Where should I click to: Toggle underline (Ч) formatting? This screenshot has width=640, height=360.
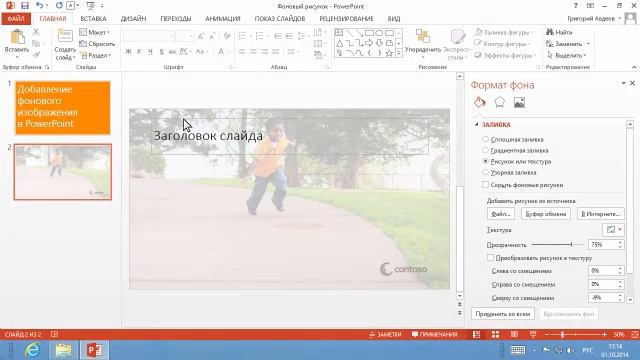[150, 51]
